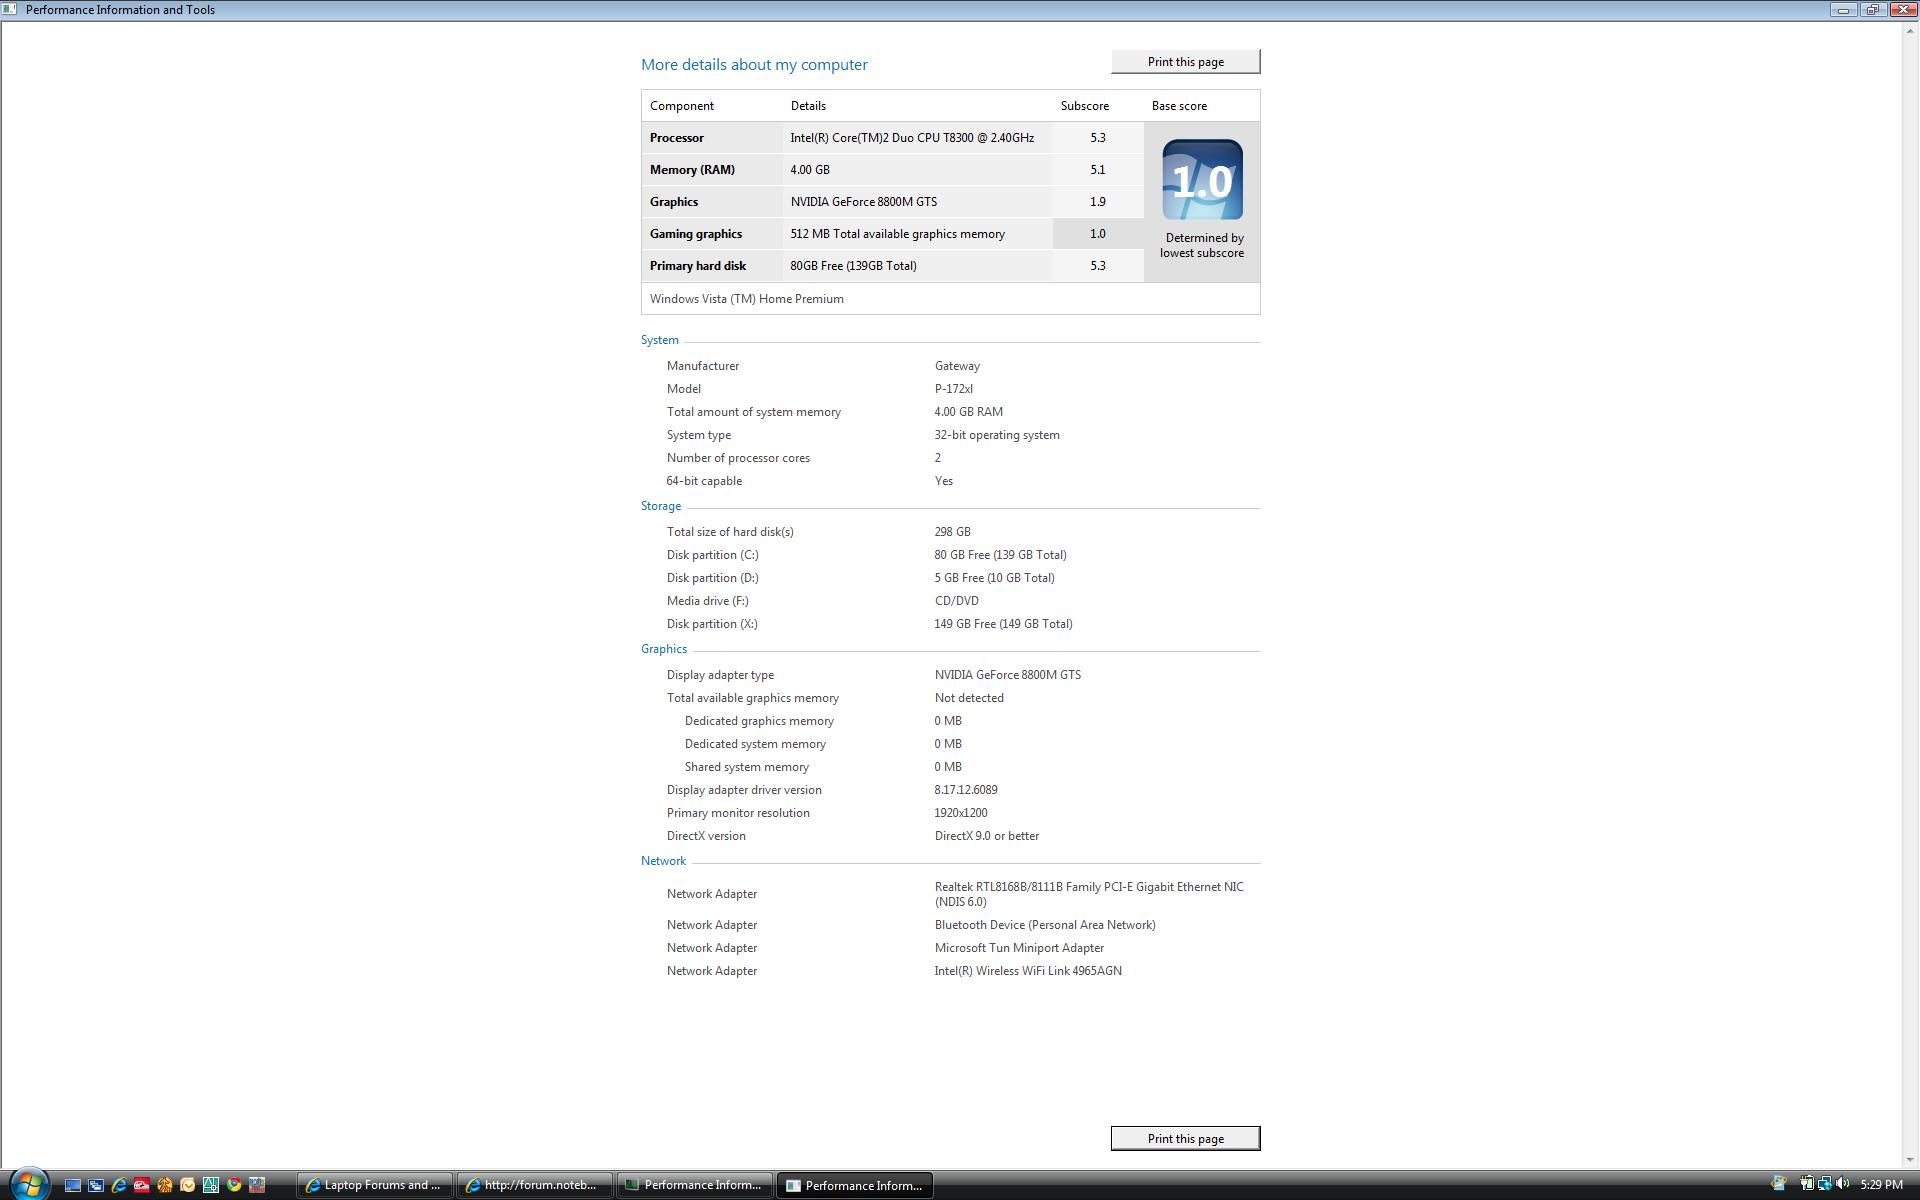1920x1200 pixels.
Task: Click the window icon in the title bar
Action: tap(10, 10)
